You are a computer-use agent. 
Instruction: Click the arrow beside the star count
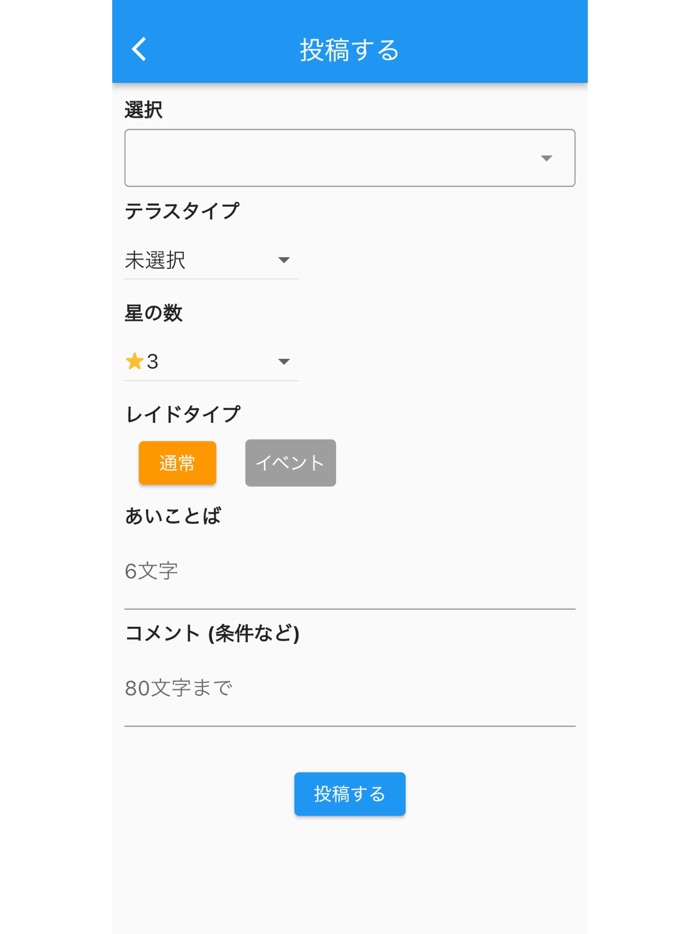pyautogui.click(x=284, y=362)
